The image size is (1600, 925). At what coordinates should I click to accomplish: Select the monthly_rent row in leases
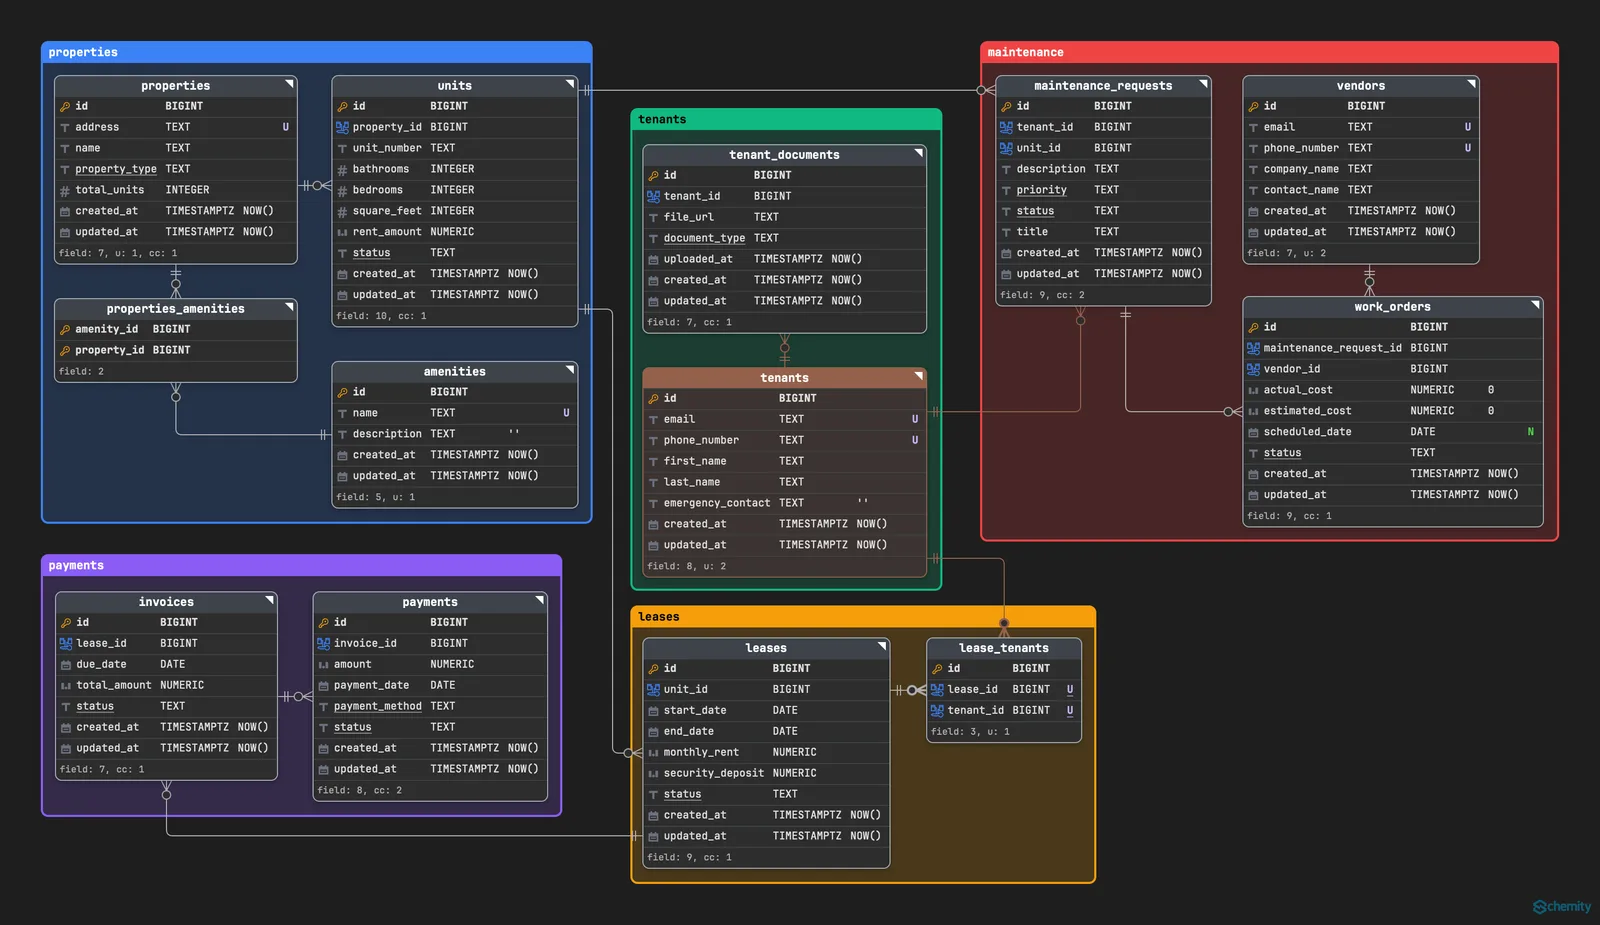[766, 752]
